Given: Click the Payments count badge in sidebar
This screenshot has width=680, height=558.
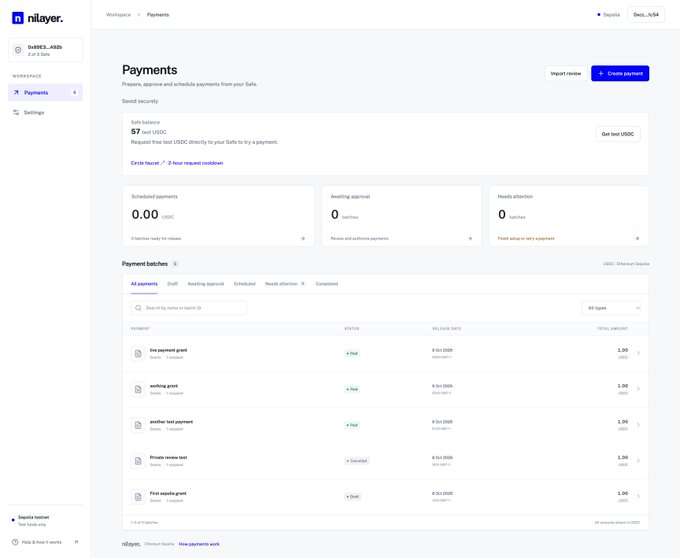Looking at the screenshot, I should pyautogui.click(x=75, y=92).
